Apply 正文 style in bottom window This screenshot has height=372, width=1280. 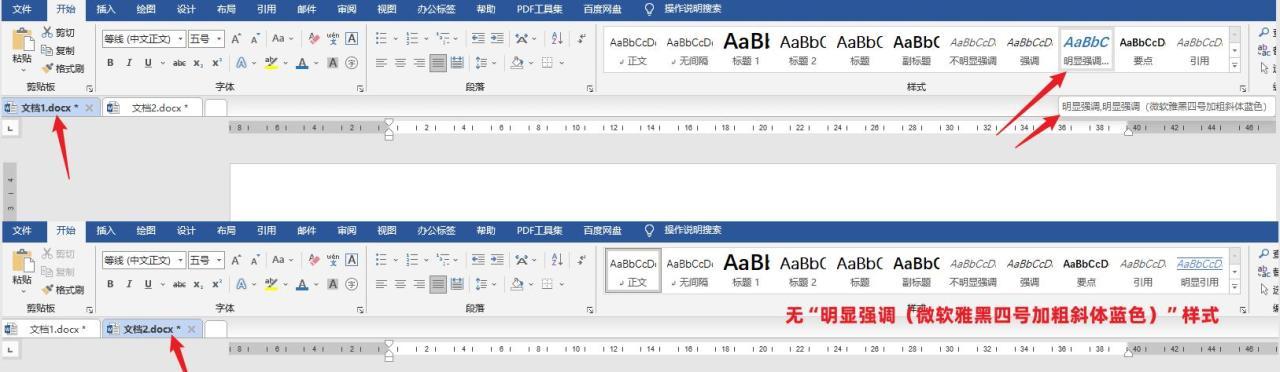[633, 271]
